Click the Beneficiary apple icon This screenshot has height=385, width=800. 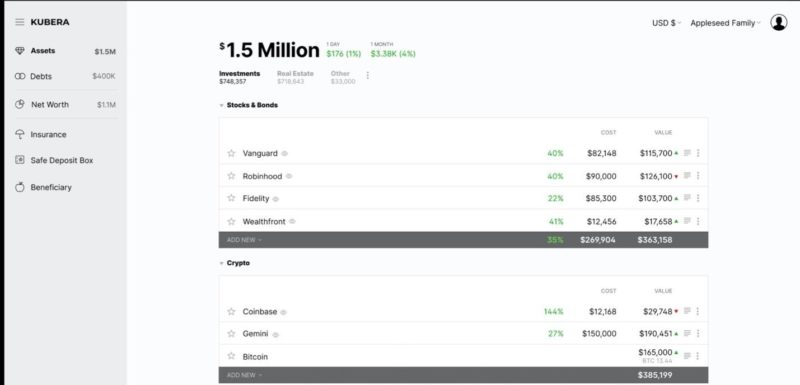point(19,187)
